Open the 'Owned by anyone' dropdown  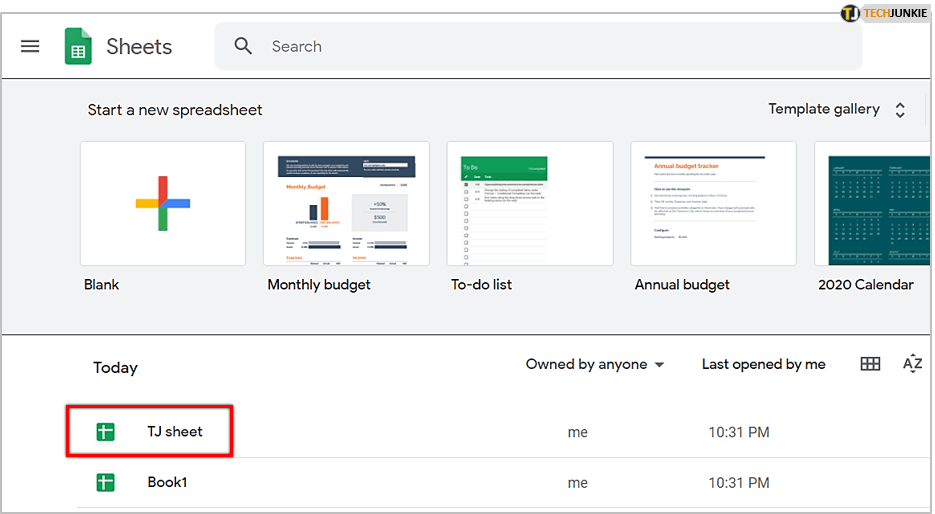coord(595,364)
